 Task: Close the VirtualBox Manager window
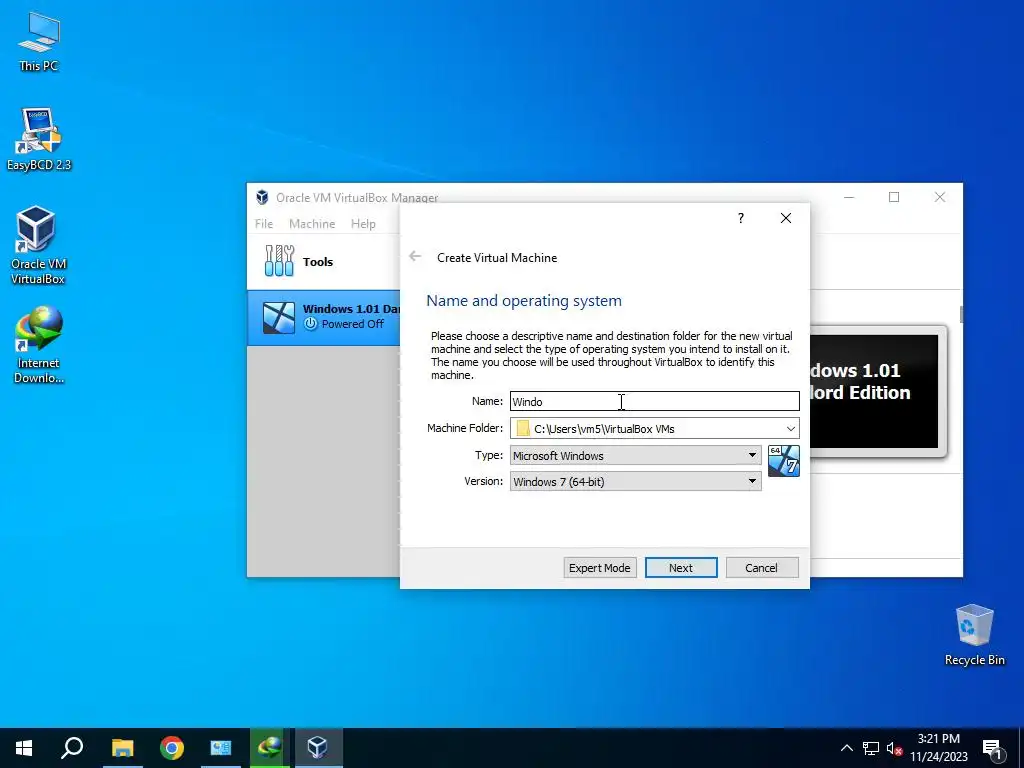pos(940,197)
